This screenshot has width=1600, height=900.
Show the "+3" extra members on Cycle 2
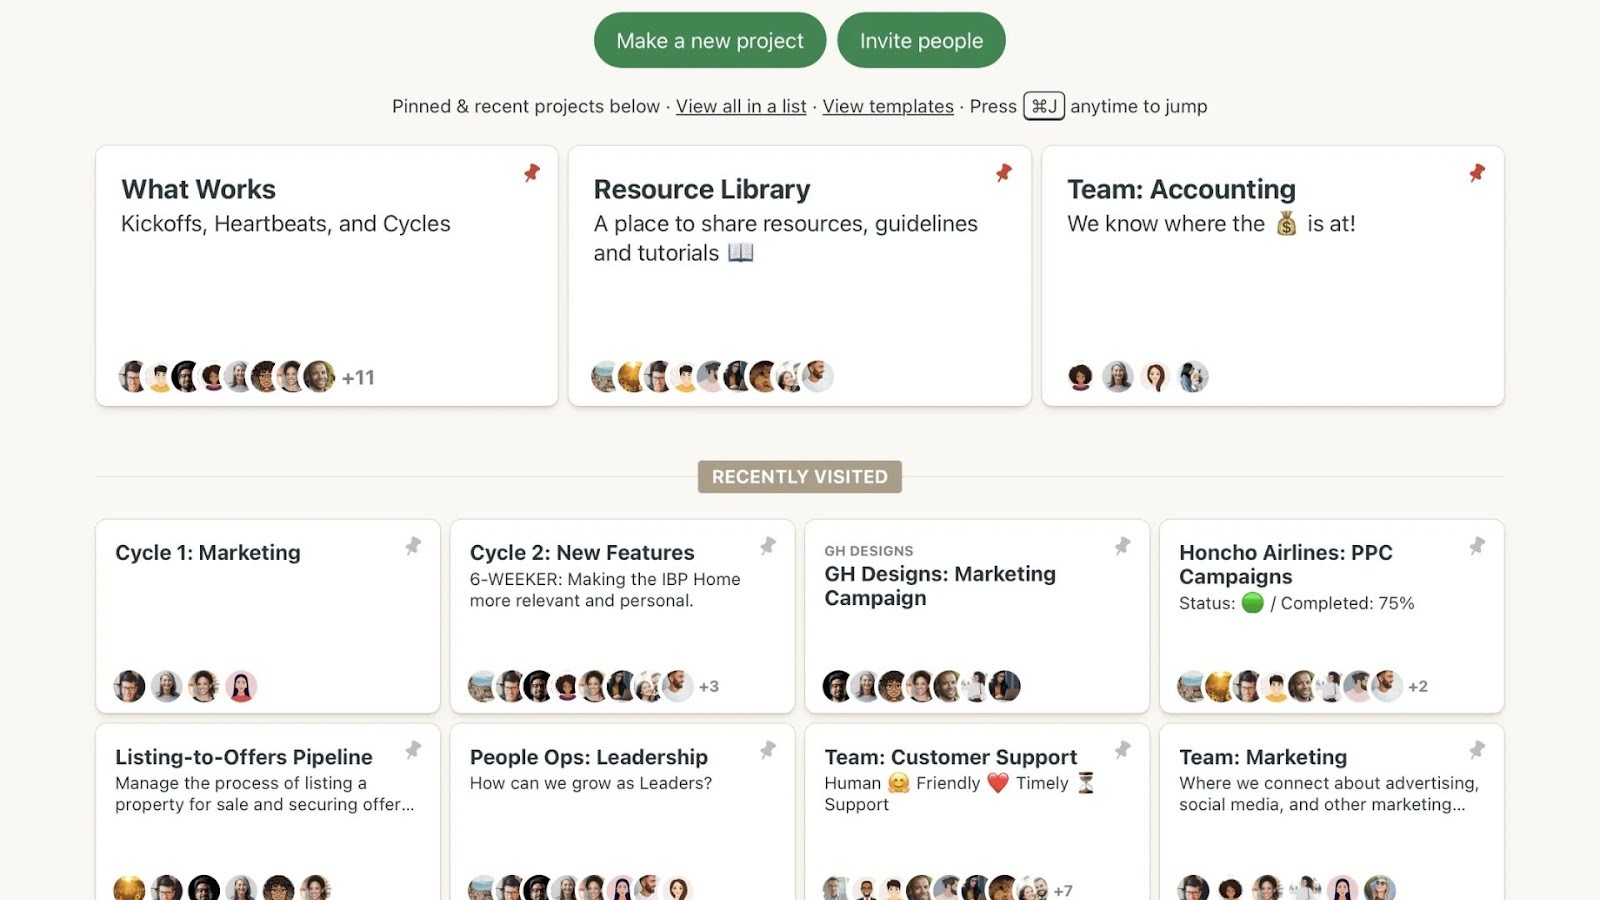click(x=709, y=687)
